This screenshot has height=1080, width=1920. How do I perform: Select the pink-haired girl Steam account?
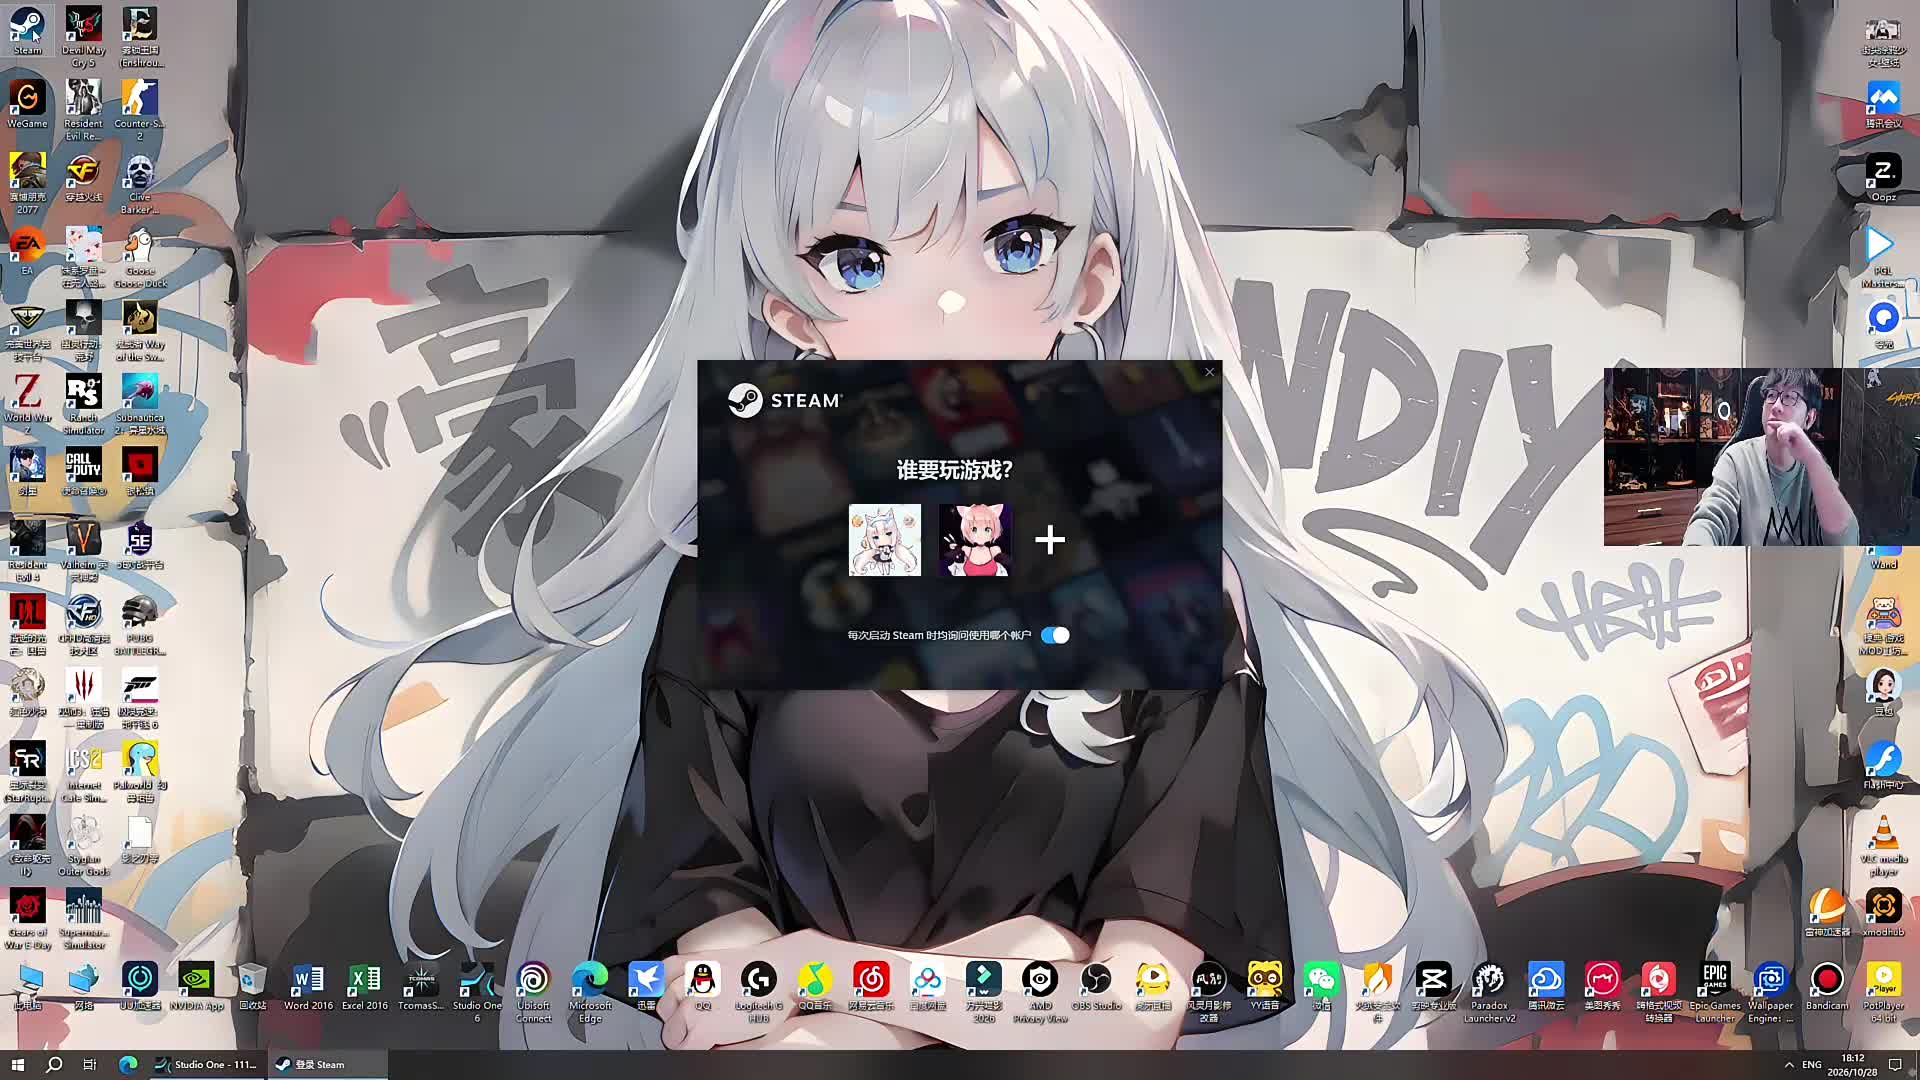(975, 540)
